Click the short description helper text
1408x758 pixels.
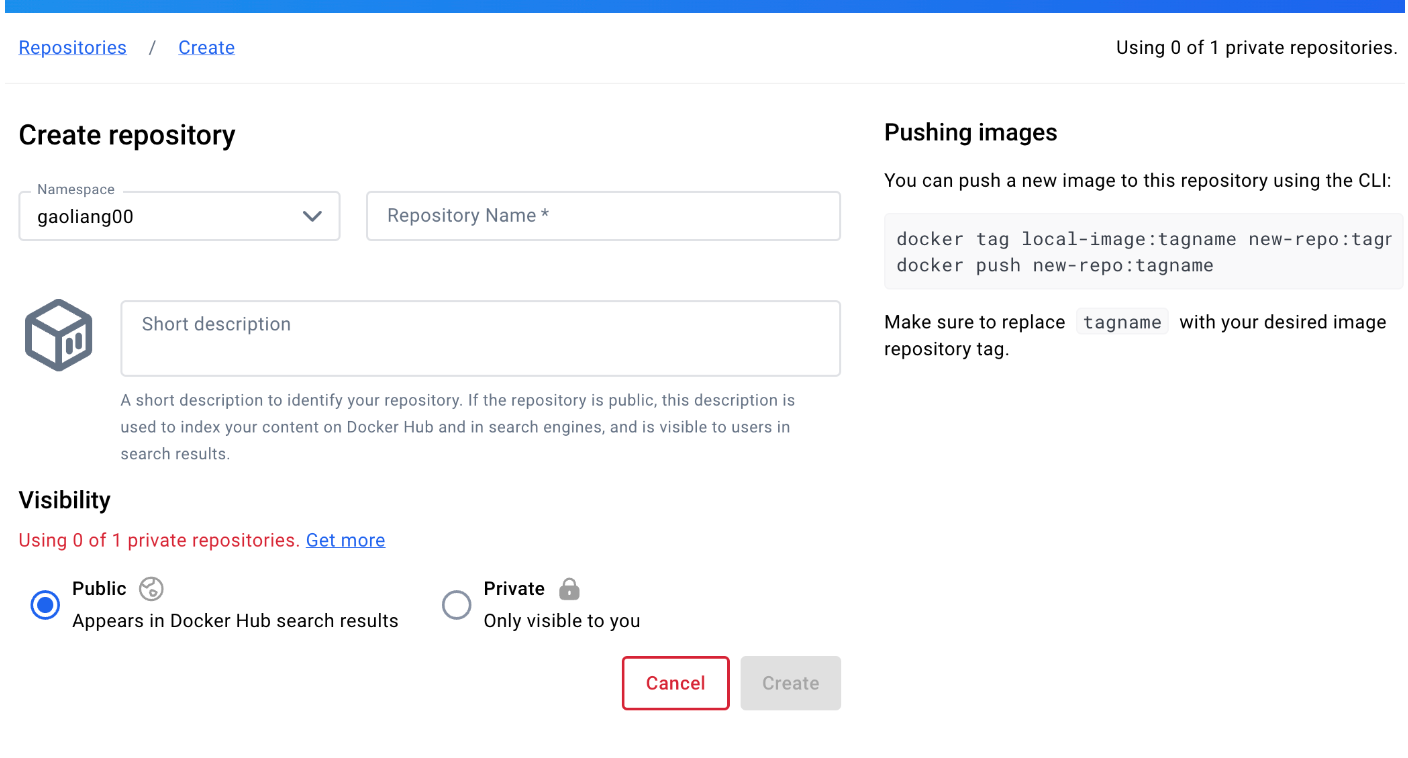[x=458, y=427]
